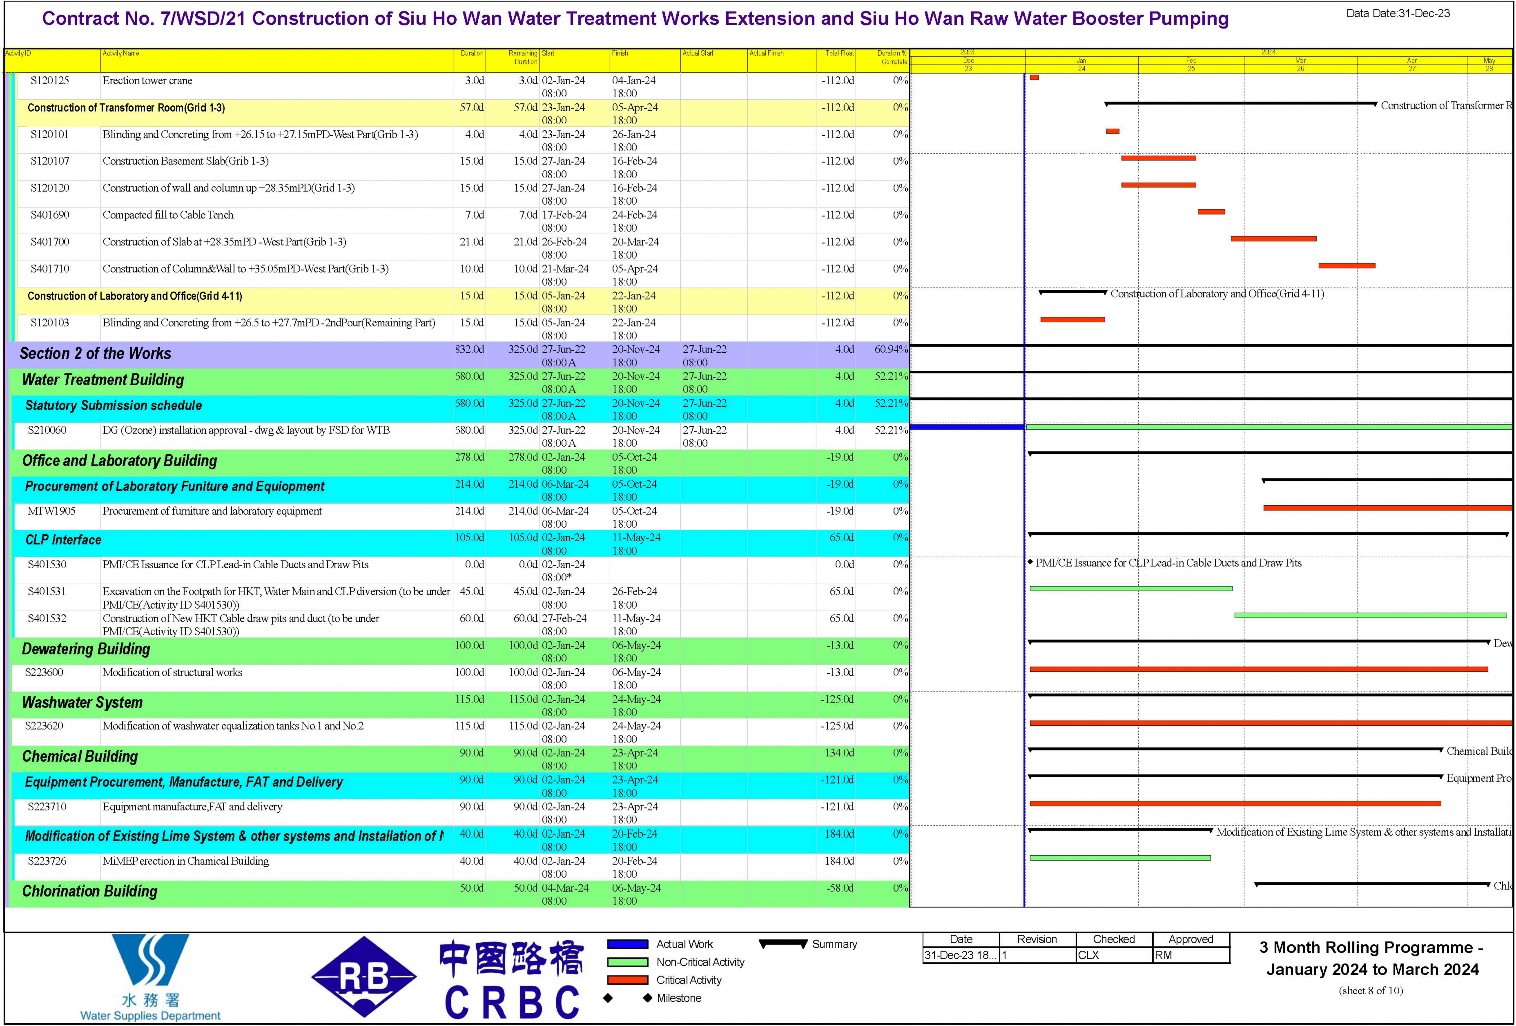This screenshot has width=1516, height=1026.
Task: Select activity ID S401700
Action: click(x=49, y=242)
